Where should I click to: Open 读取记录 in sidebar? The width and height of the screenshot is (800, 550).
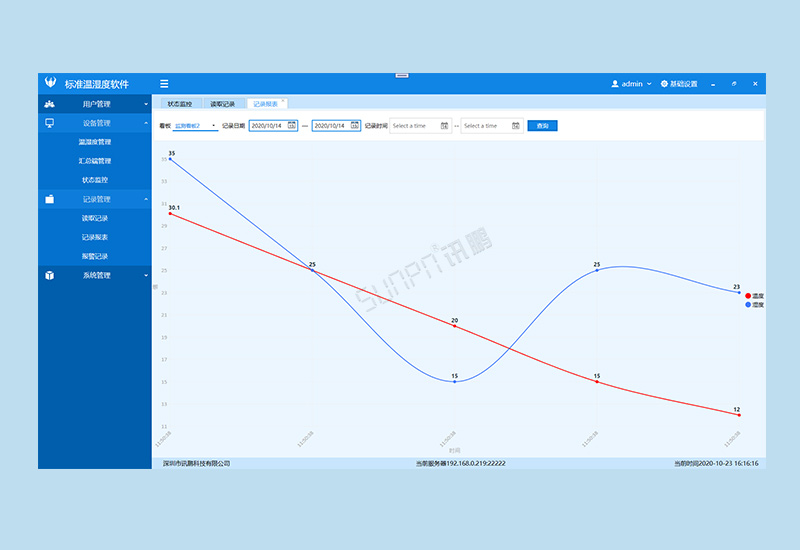(95, 218)
